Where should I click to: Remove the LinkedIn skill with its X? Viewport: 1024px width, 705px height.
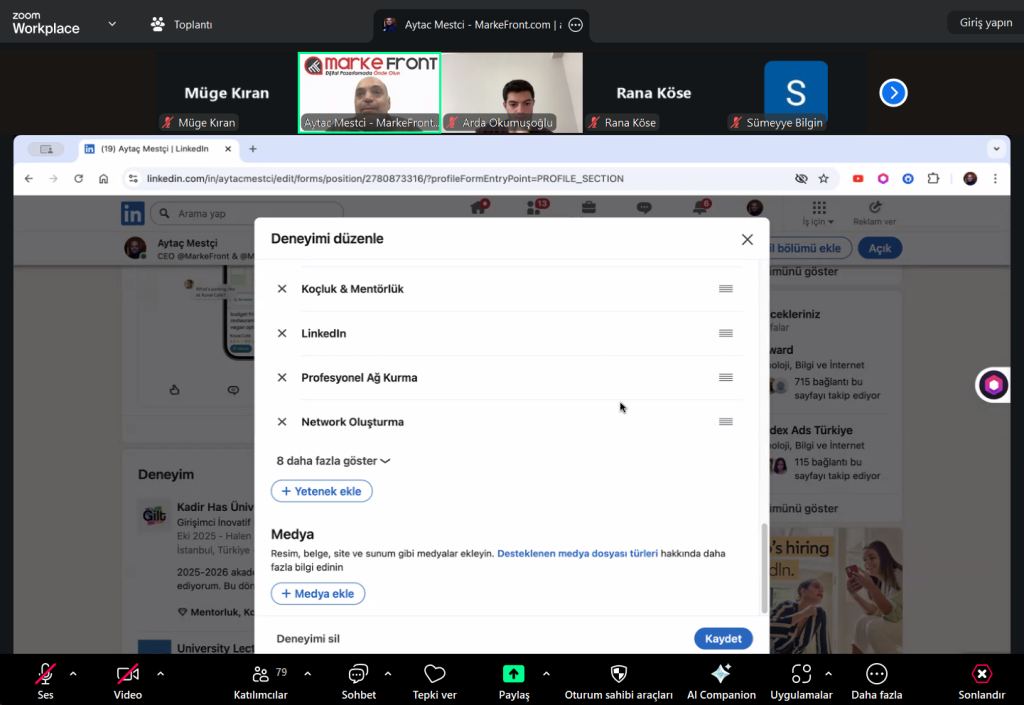point(282,333)
